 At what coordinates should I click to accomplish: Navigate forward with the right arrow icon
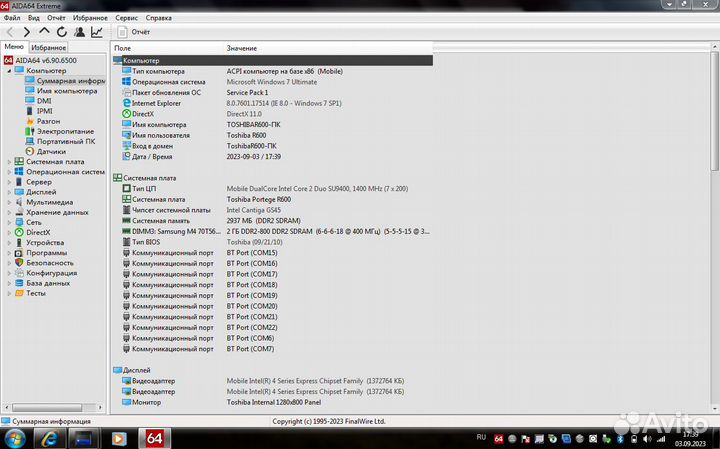(x=27, y=32)
